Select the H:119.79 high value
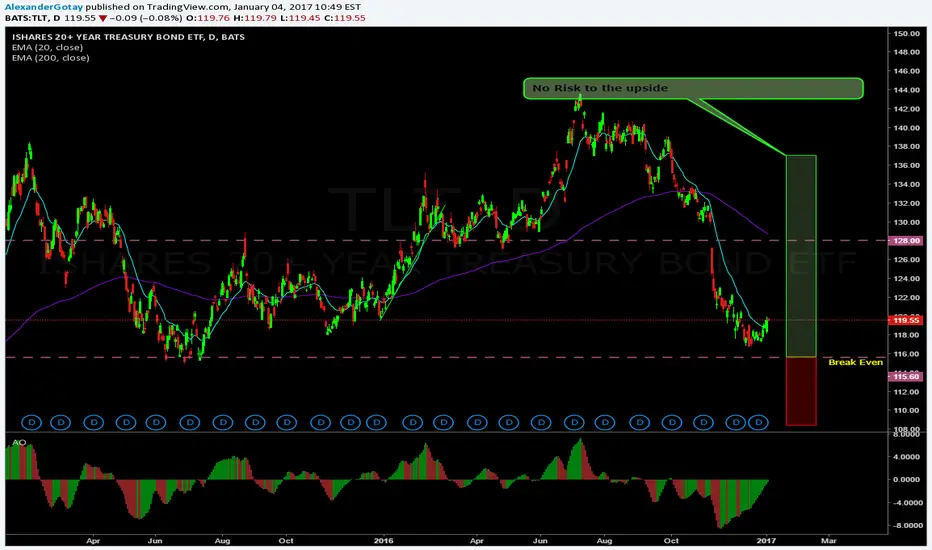Viewport: 932px width, 550px height. click(253, 18)
